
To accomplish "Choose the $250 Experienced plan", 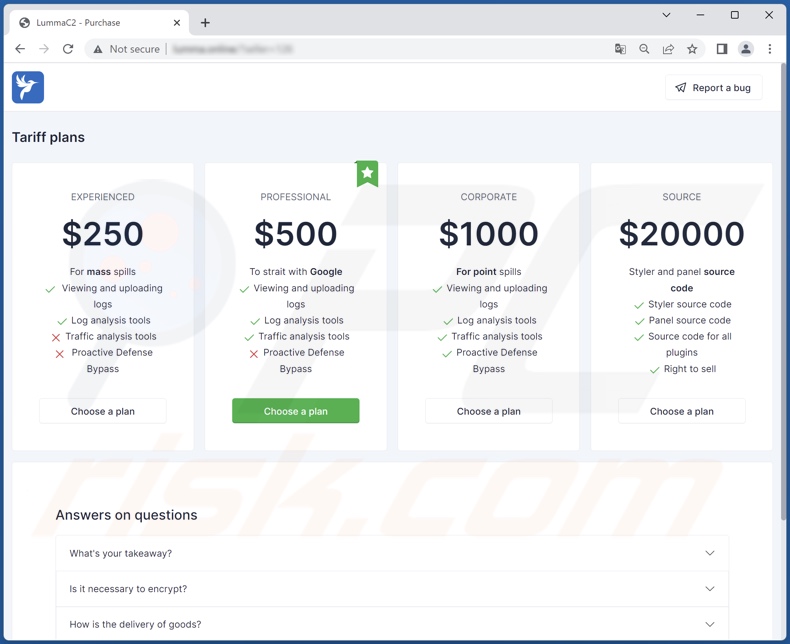I will (103, 411).
